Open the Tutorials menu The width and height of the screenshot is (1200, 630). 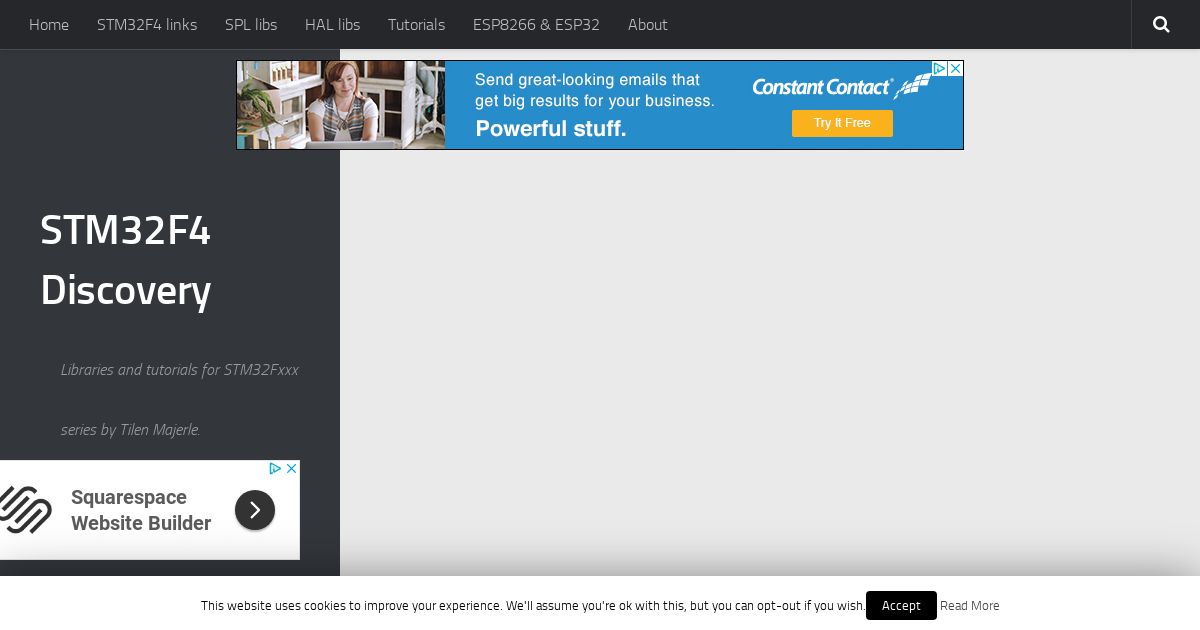416,24
